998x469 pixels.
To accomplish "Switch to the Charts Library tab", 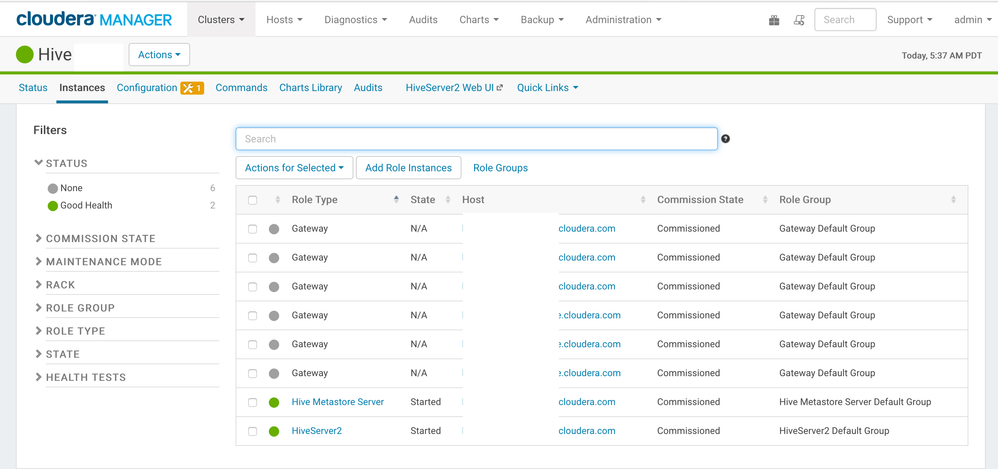I will click(310, 88).
